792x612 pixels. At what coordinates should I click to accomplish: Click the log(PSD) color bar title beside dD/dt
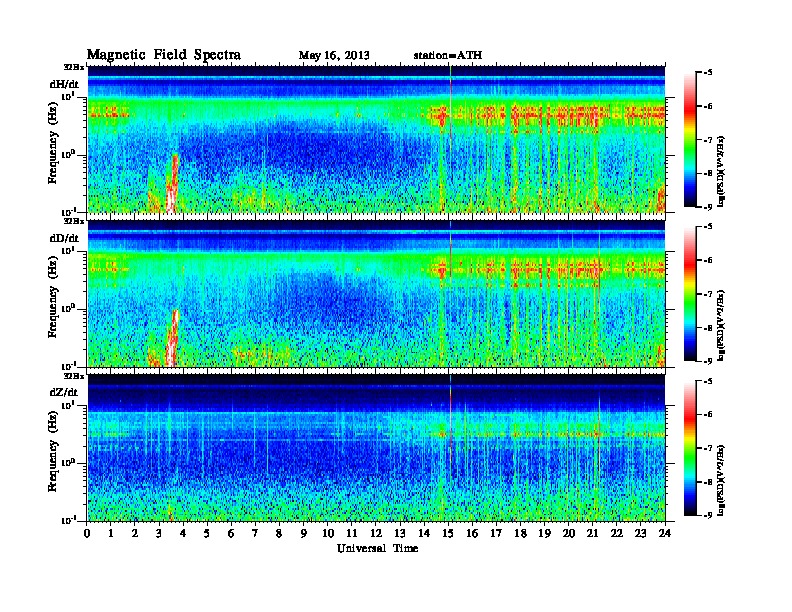pos(721,325)
